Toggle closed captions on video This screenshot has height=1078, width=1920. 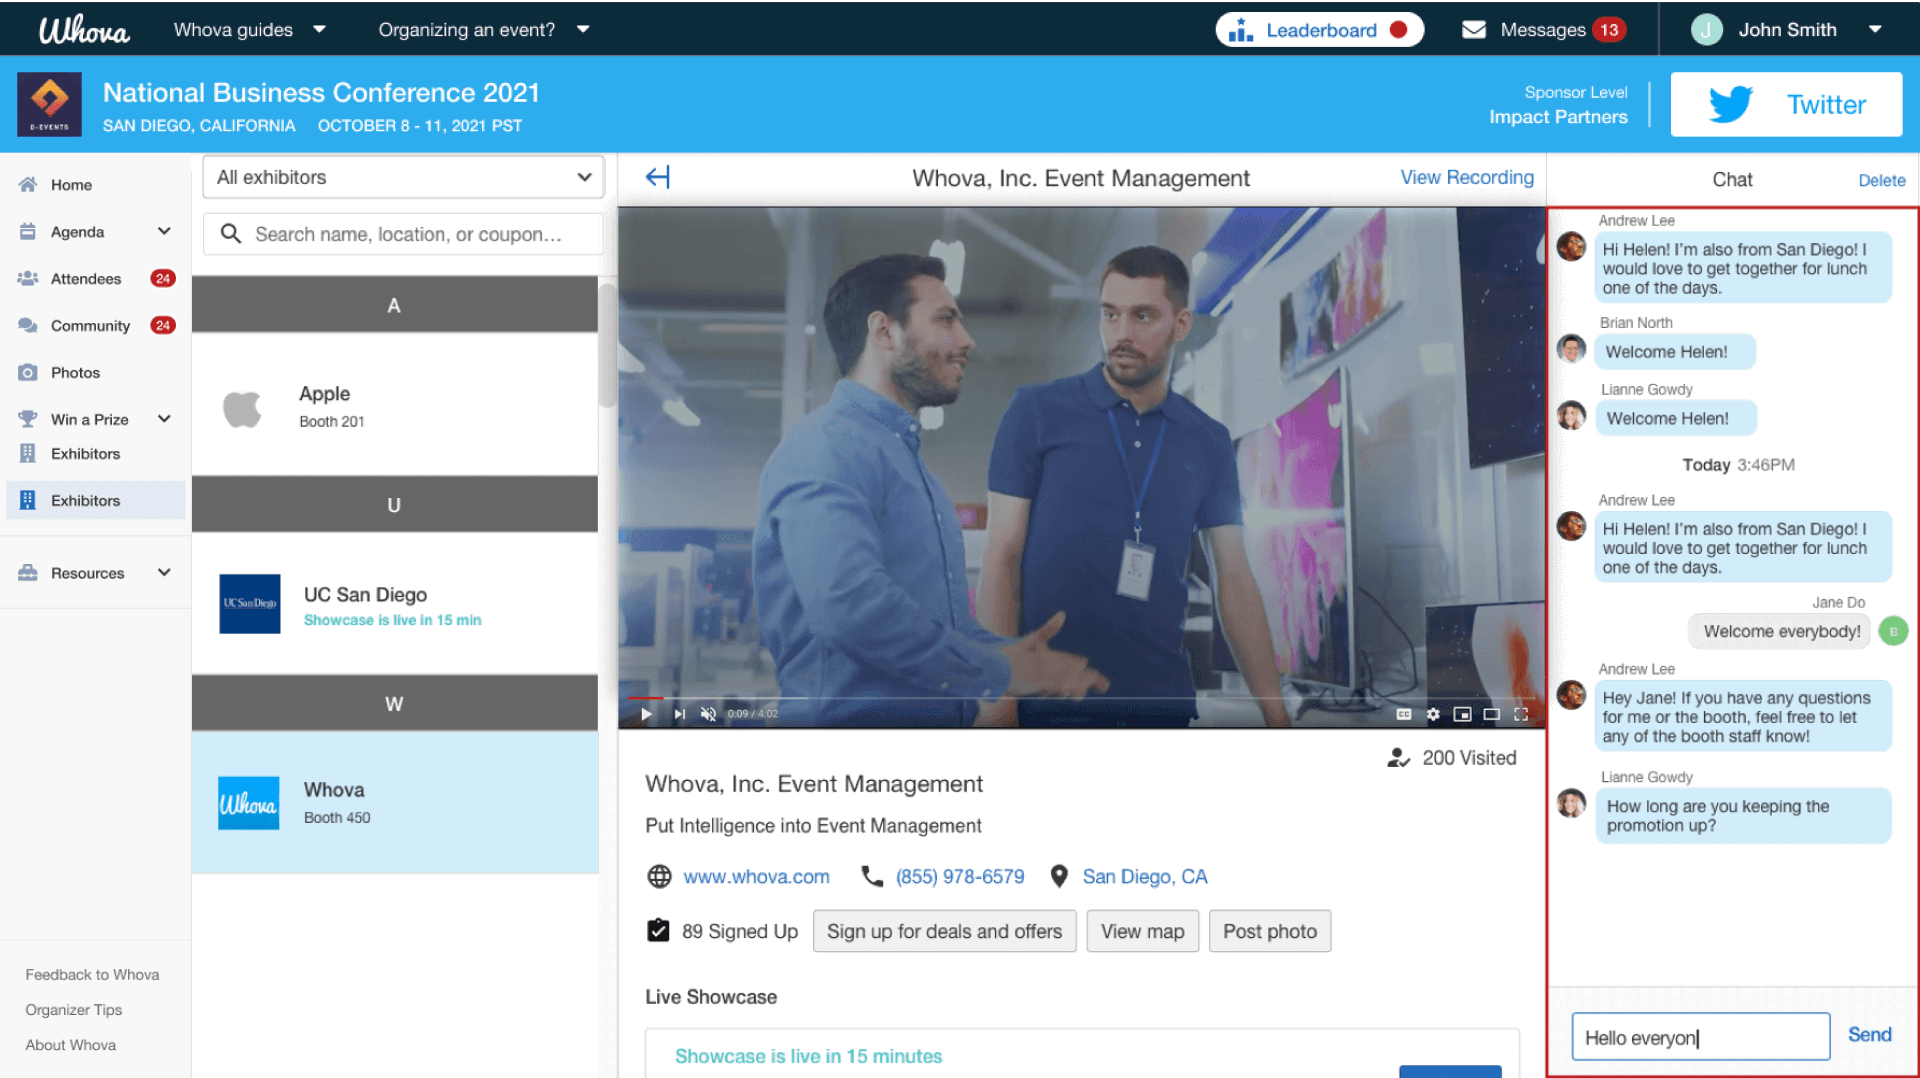click(x=1404, y=714)
